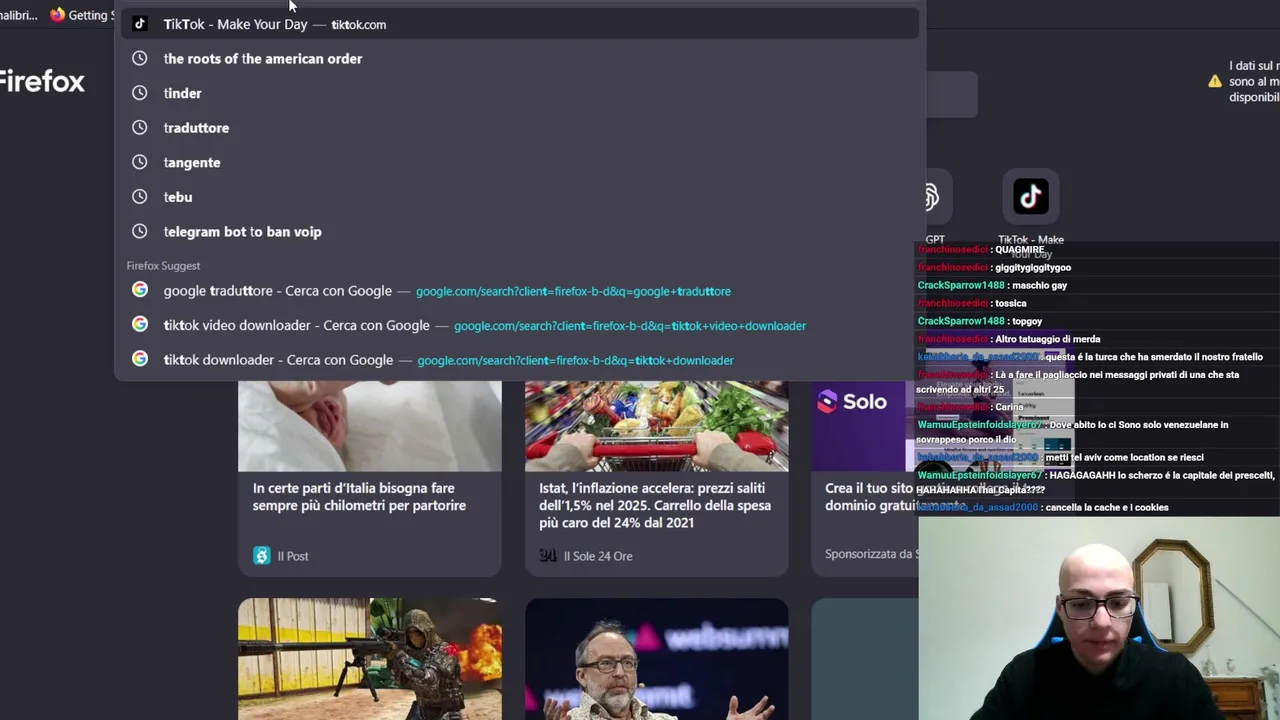Screen dimensions: 1280x720
Task: Click the 'Il Sole 24 Ore' source label
Action: click(598, 556)
